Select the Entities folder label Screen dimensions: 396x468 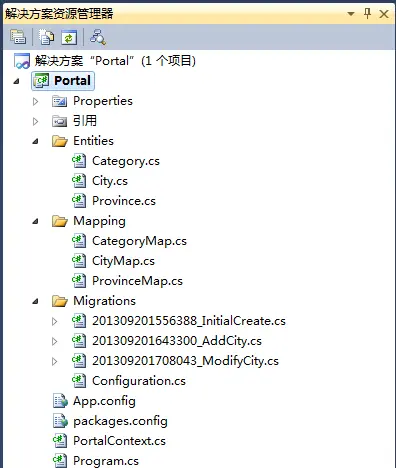tap(93, 141)
